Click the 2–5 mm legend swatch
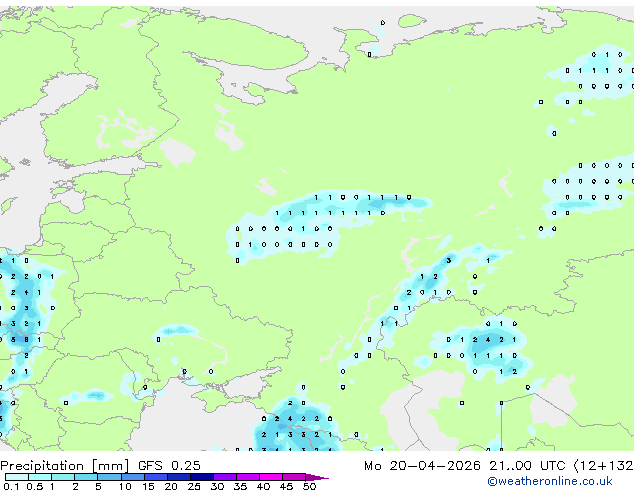634x490 pixels. click(86, 477)
